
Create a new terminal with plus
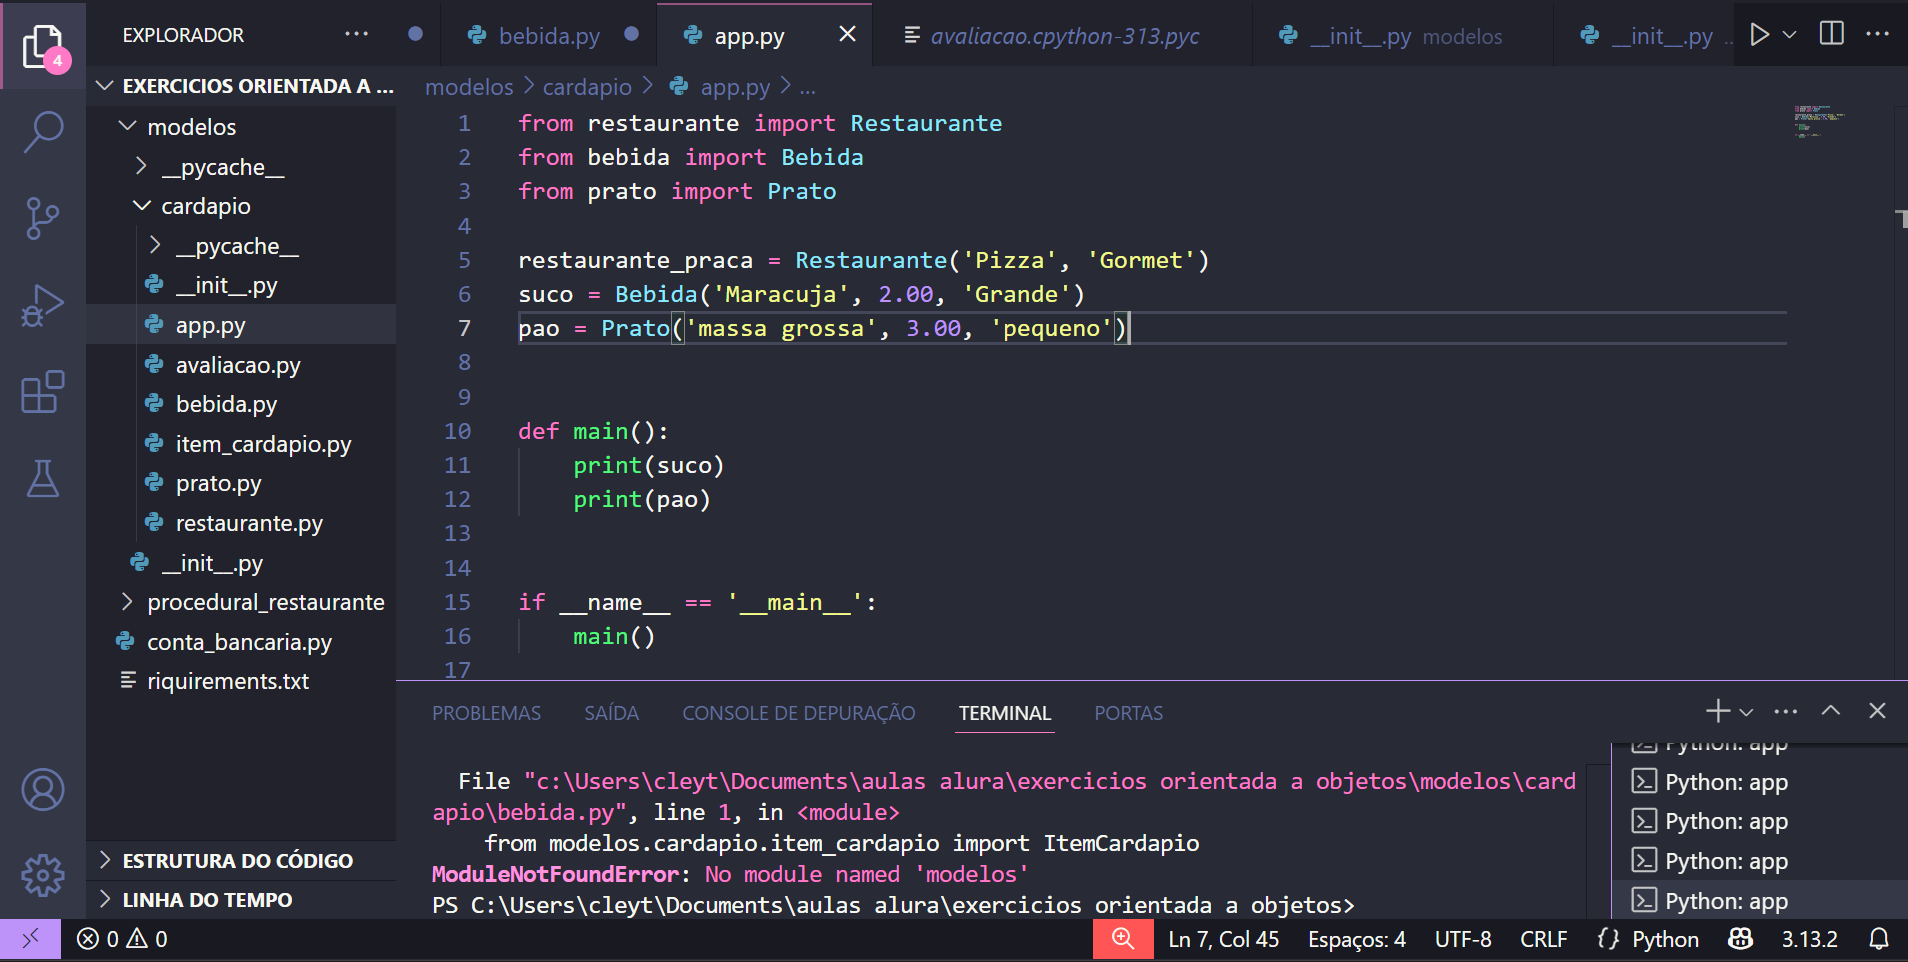pos(1718,711)
